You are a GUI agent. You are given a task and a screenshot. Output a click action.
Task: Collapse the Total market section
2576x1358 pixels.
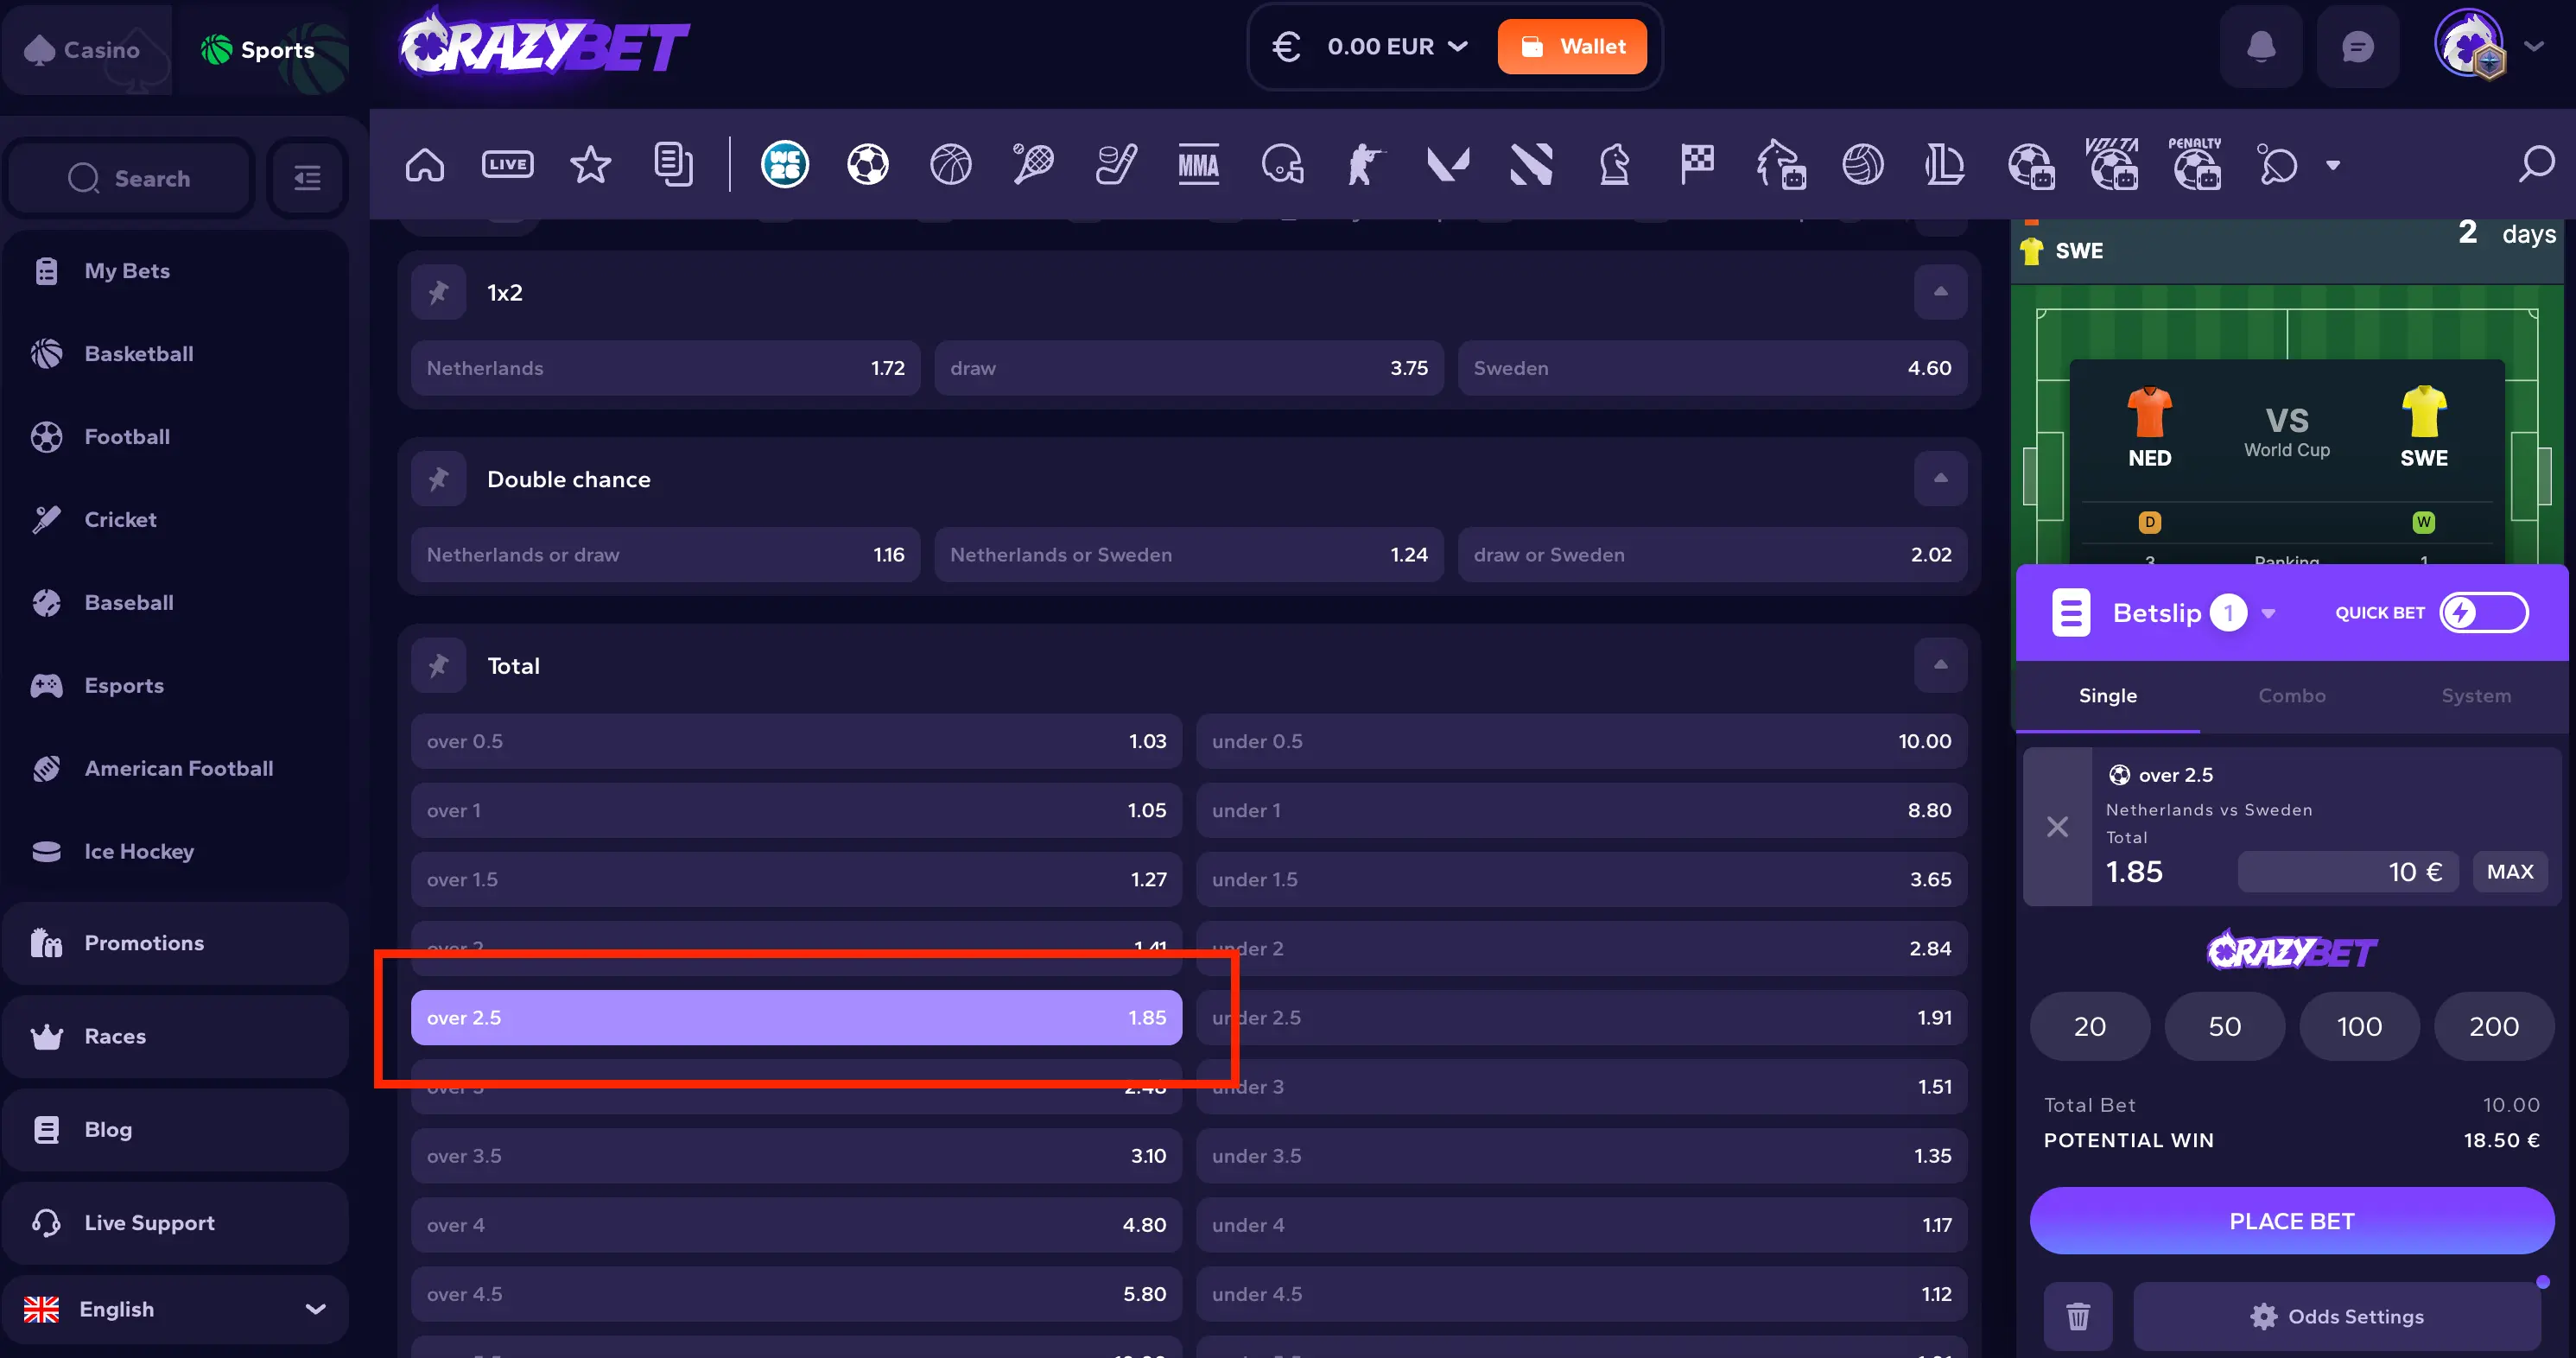pos(1940,665)
